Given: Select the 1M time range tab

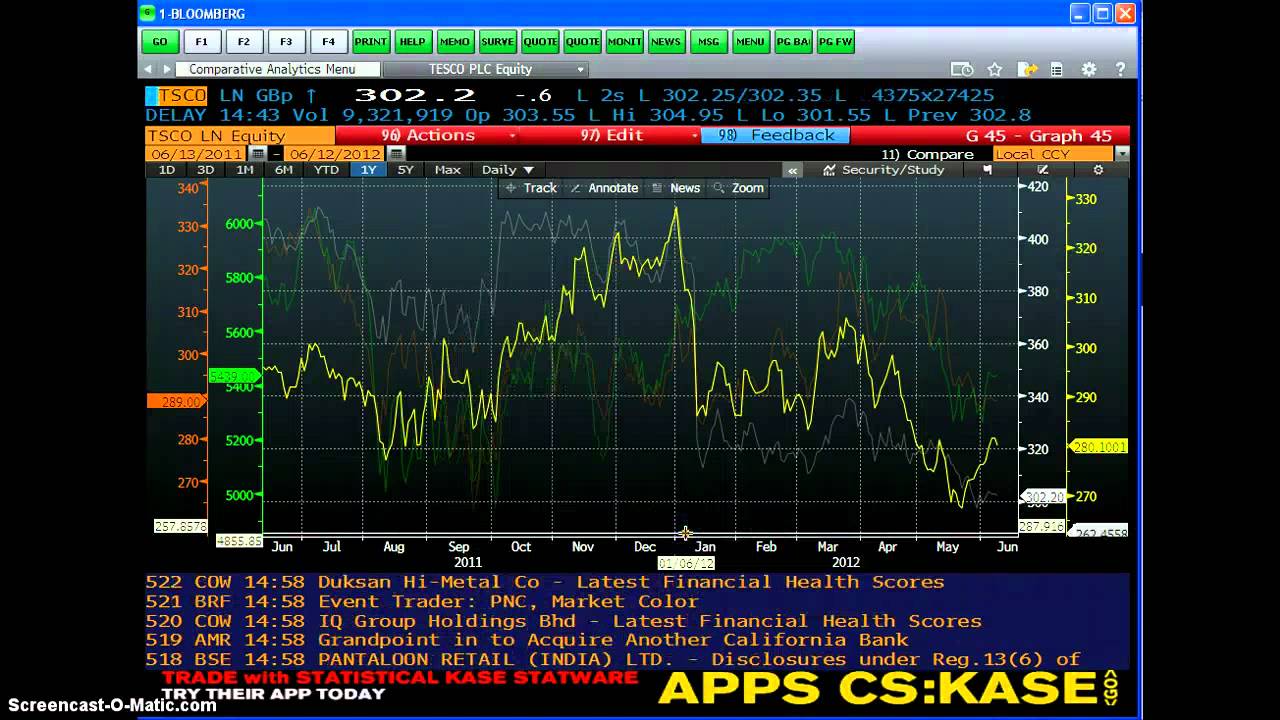Looking at the screenshot, I should pyautogui.click(x=244, y=170).
